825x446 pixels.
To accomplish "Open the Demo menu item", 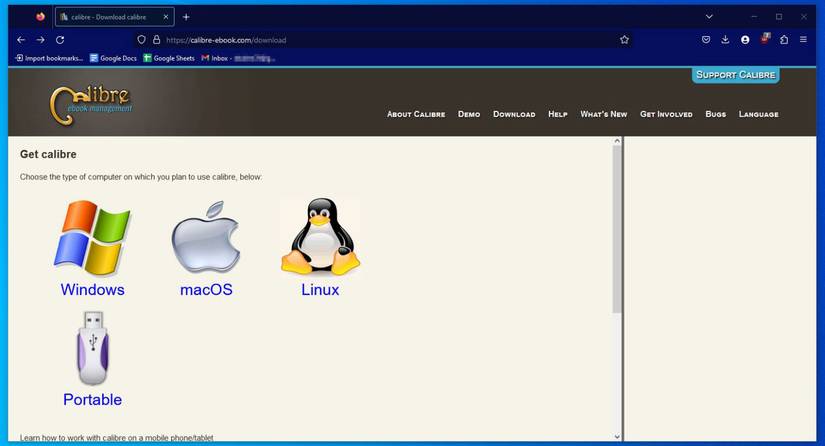I will [469, 114].
